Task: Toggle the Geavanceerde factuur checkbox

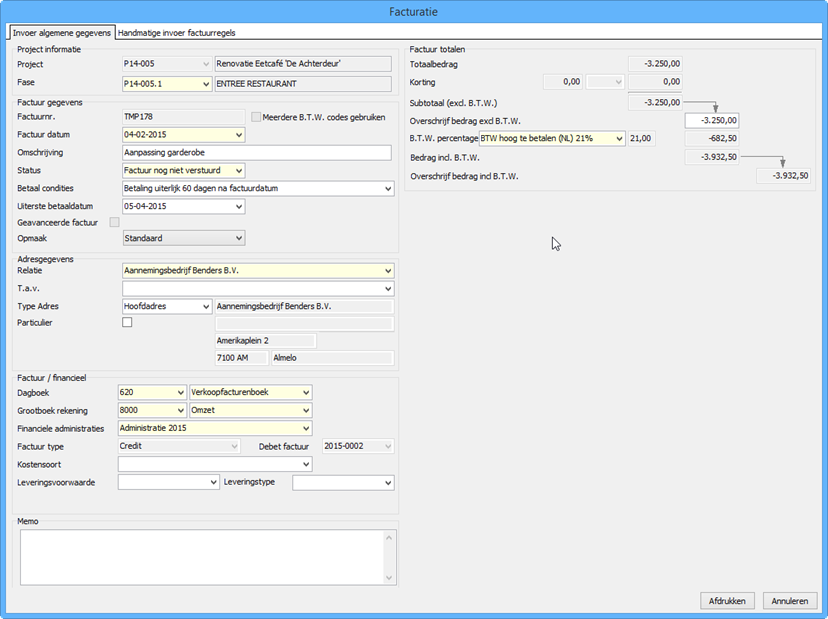Action: (114, 222)
